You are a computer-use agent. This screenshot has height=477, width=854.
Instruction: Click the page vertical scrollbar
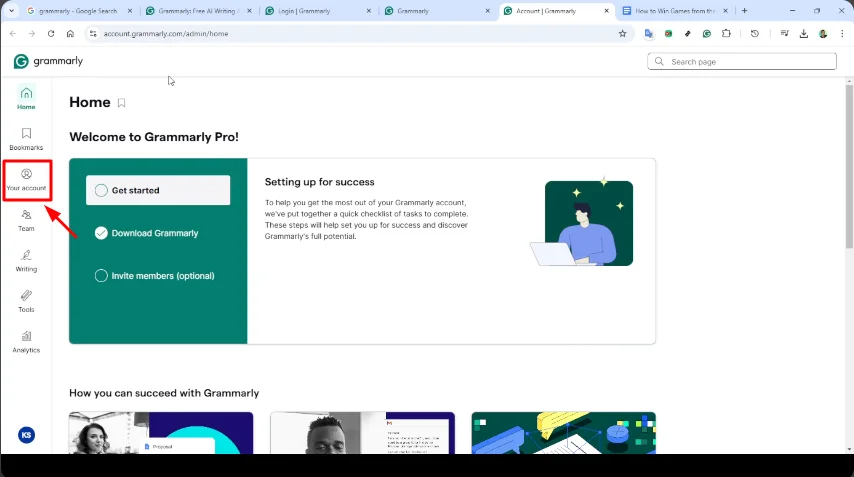(849, 167)
